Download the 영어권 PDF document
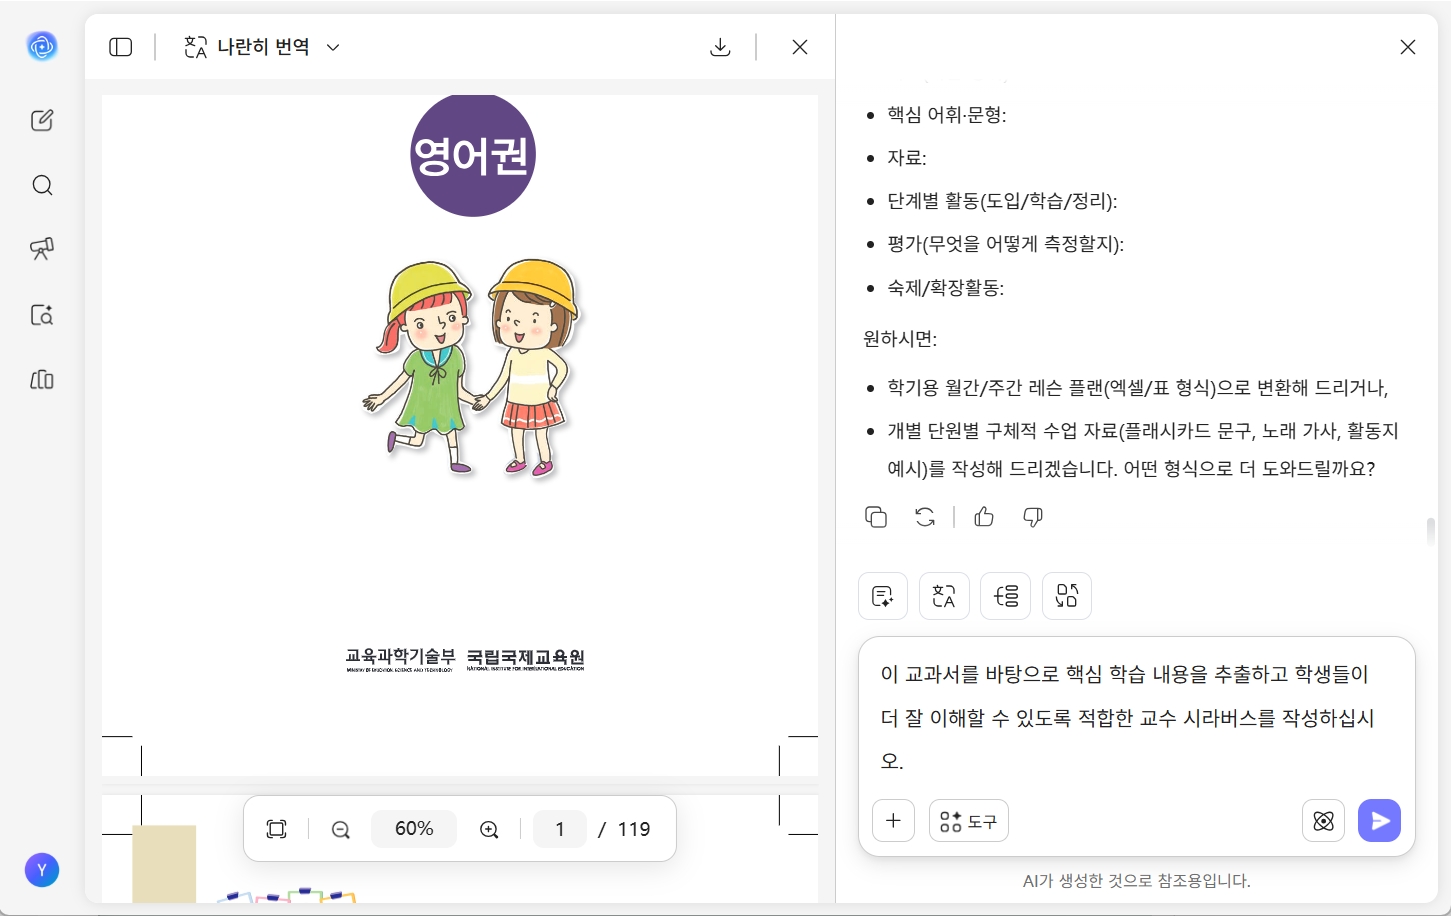Viewport: 1451px width, 916px height. tap(720, 47)
